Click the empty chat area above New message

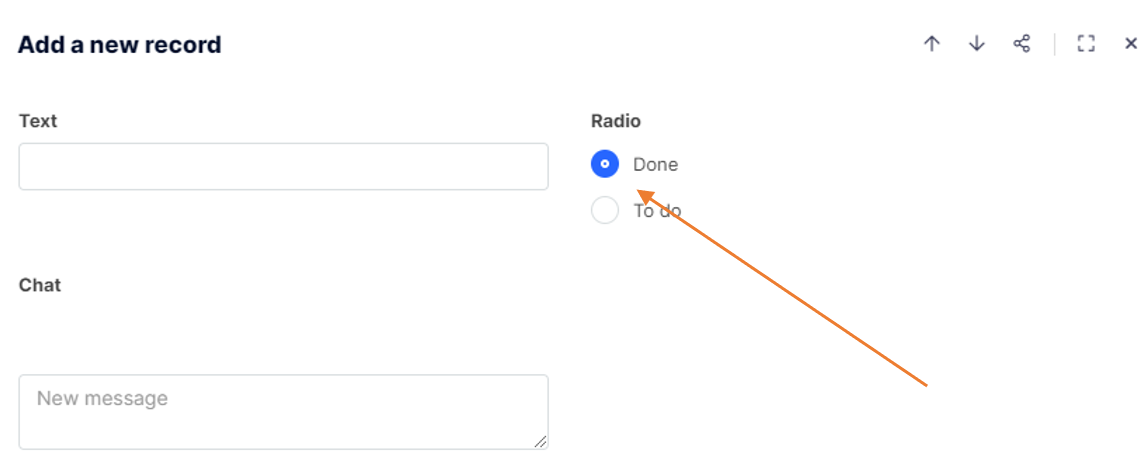pos(283,335)
